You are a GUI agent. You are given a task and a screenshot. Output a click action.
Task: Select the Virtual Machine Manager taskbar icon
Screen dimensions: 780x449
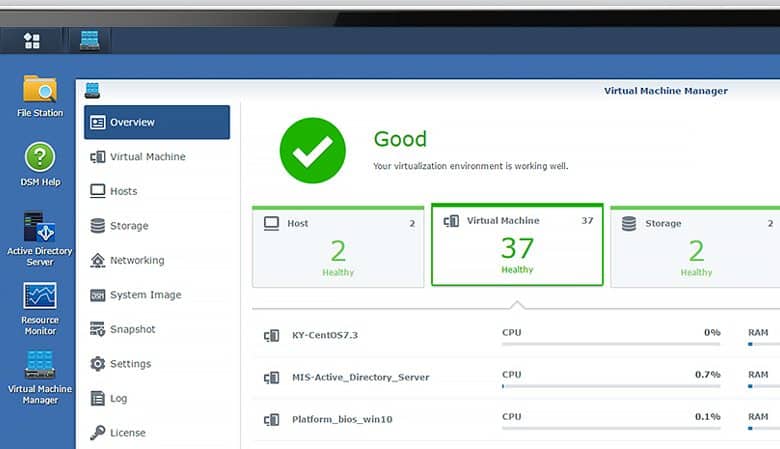pyautogui.click(x=90, y=40)
